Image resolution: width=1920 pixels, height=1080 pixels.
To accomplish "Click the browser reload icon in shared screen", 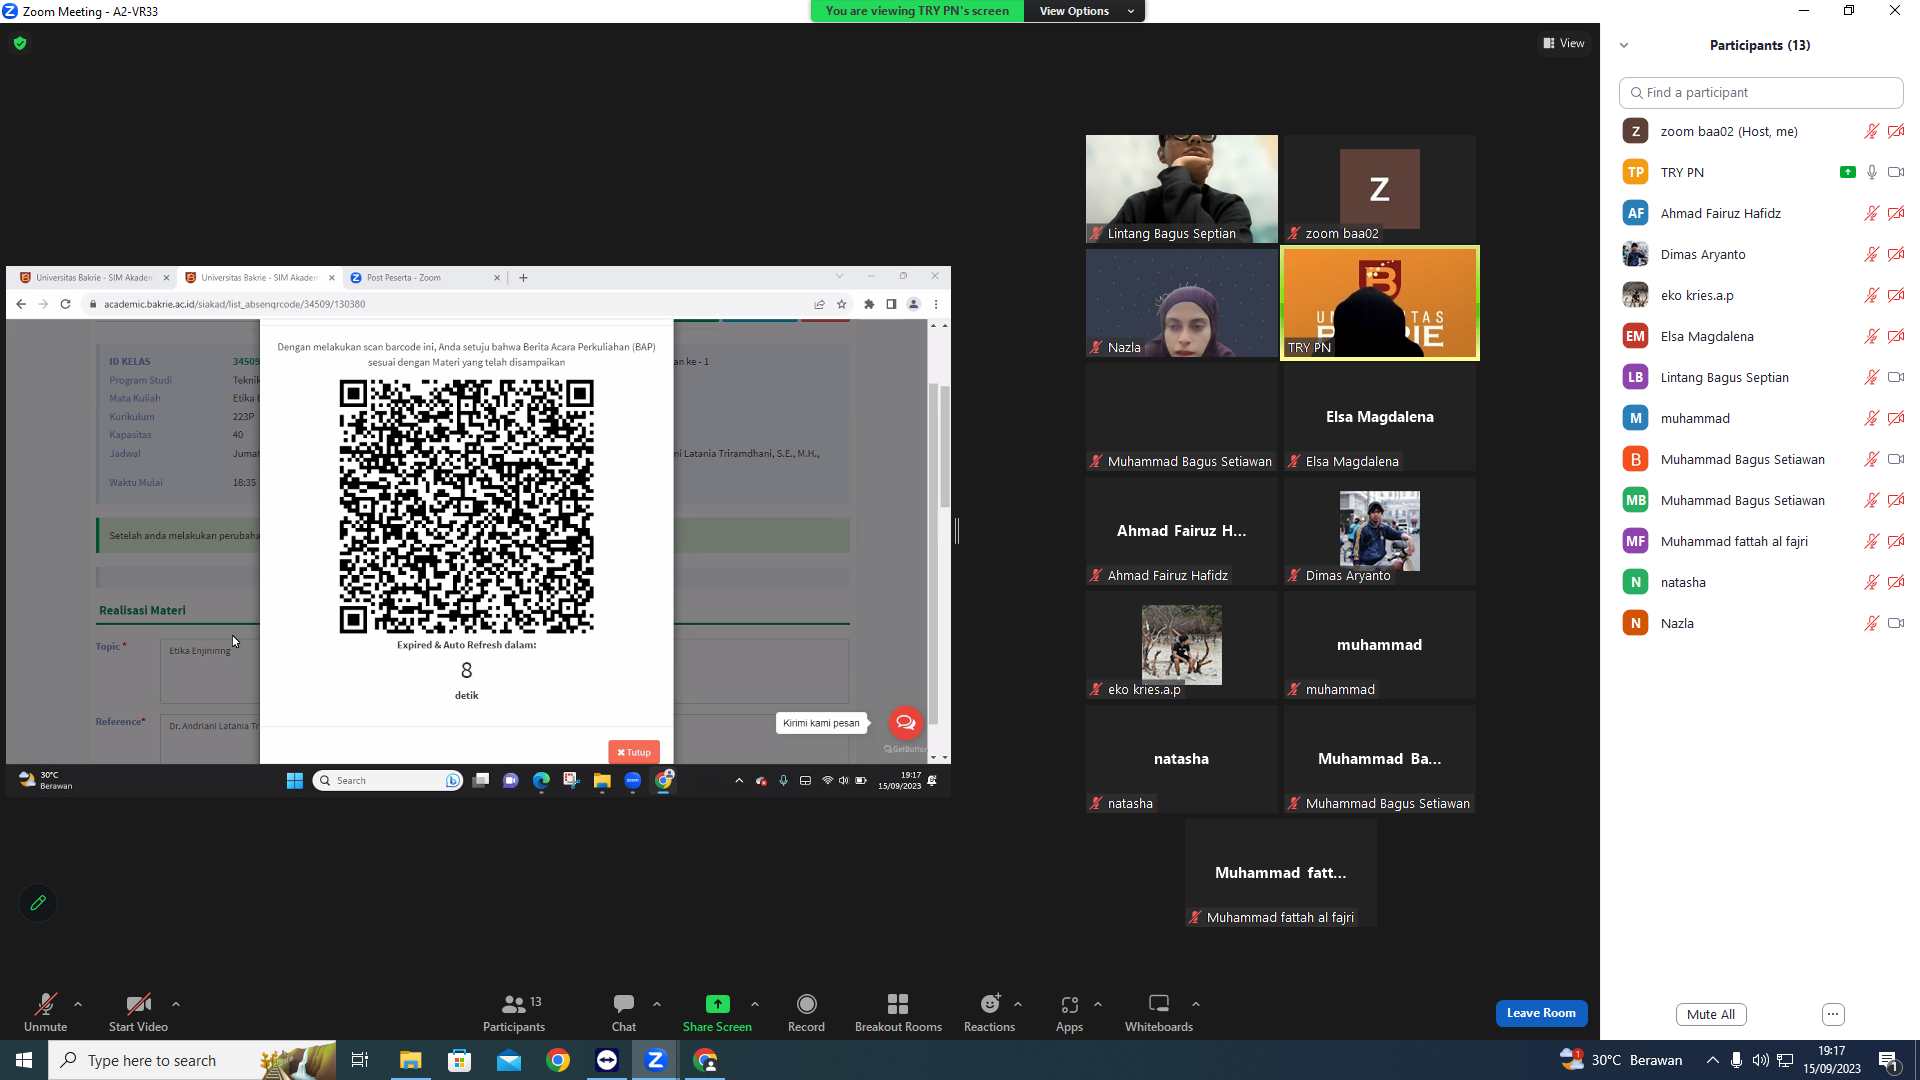I will [65, 304].
